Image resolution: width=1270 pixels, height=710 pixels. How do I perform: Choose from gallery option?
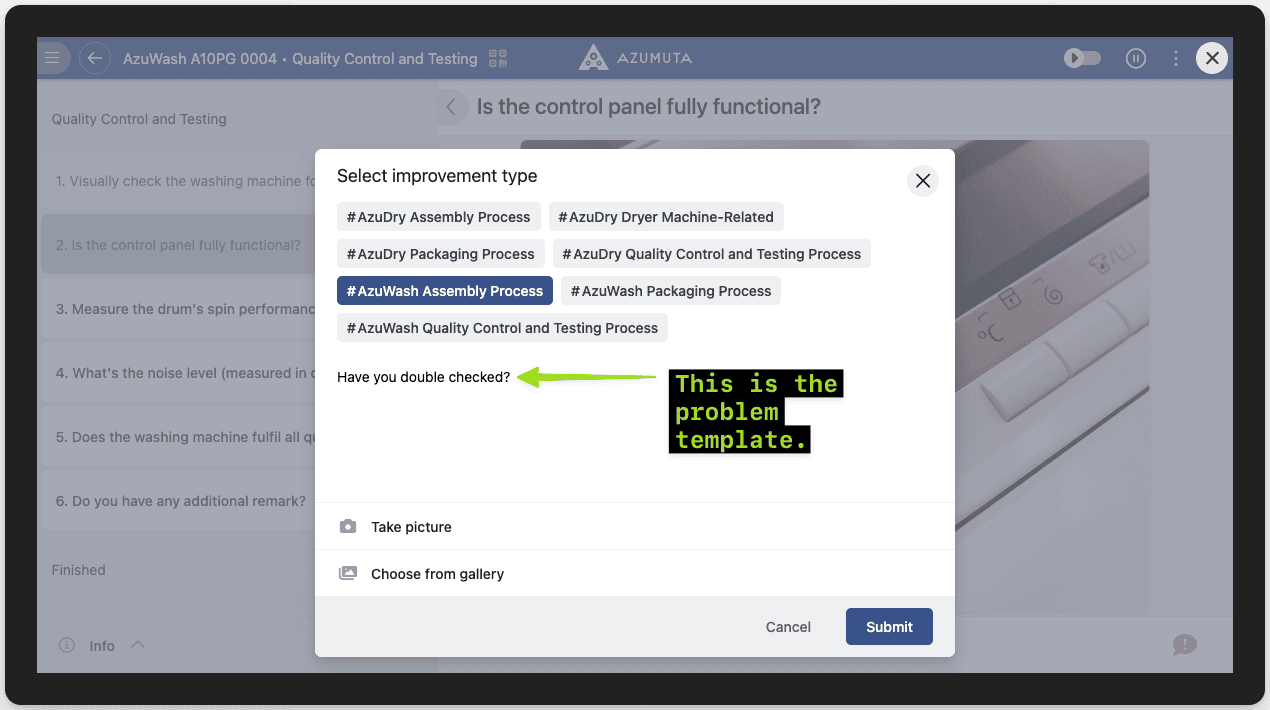(437, 574)
